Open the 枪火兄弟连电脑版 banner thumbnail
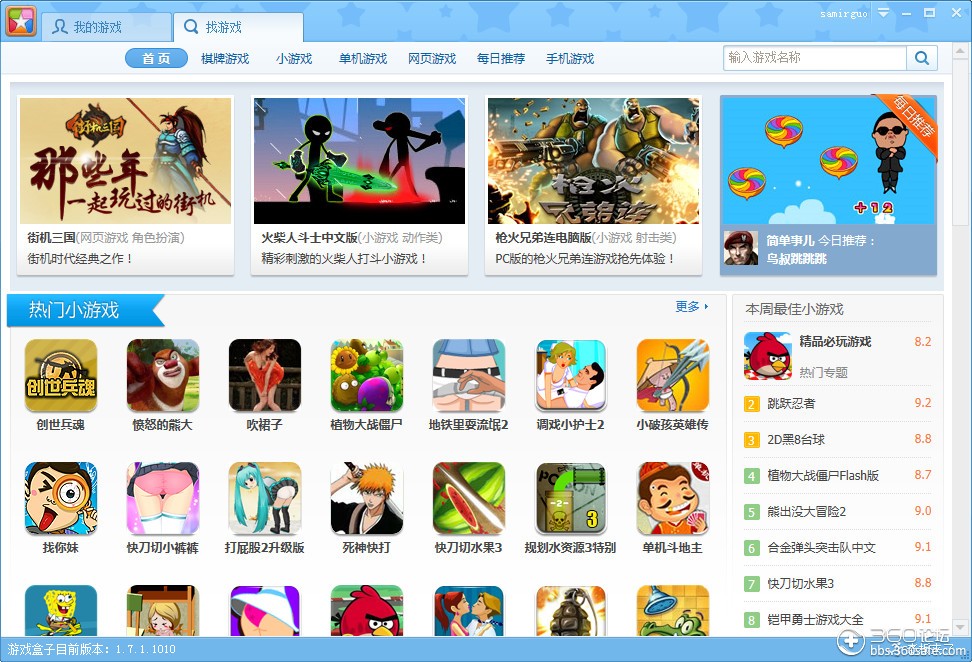 593,161
